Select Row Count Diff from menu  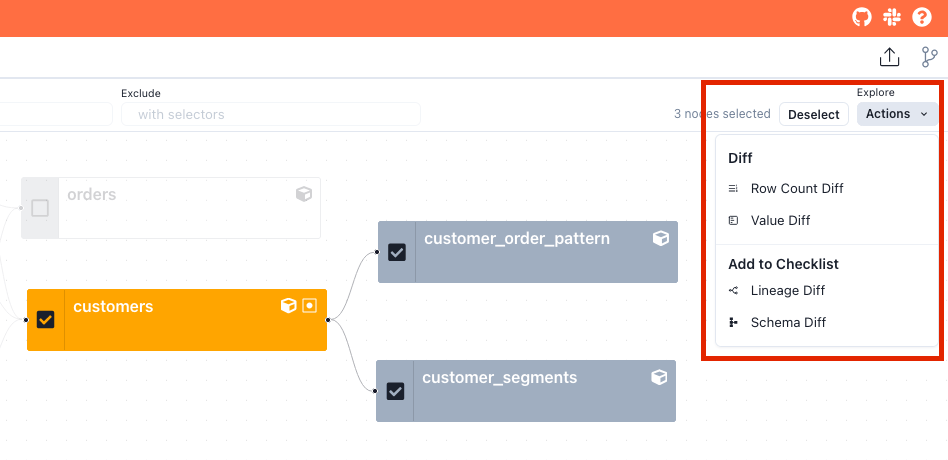click(x=796, y=188)
